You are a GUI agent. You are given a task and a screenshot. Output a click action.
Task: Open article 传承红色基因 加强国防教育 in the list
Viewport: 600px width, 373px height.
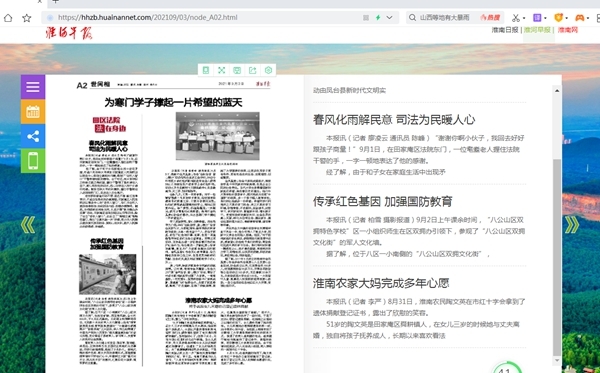383,201
